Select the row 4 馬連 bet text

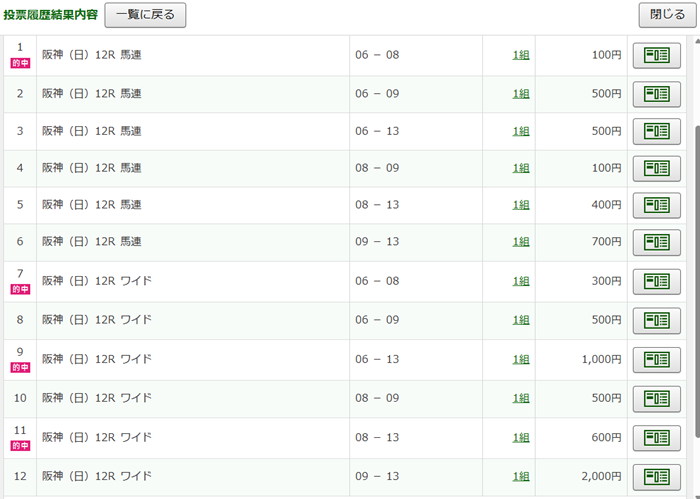pos(91,168)
